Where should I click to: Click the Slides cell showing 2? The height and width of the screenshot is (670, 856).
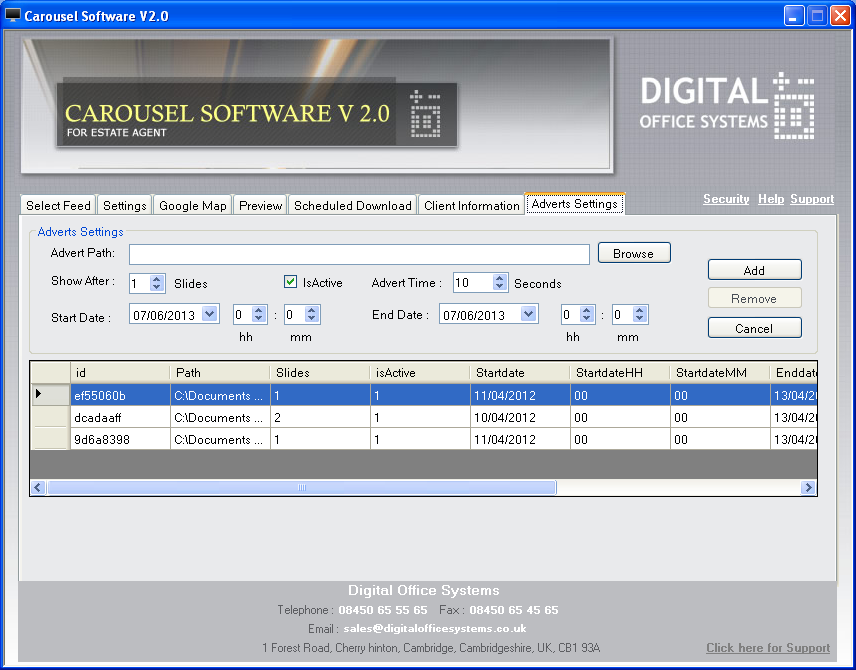click(320, 417)
